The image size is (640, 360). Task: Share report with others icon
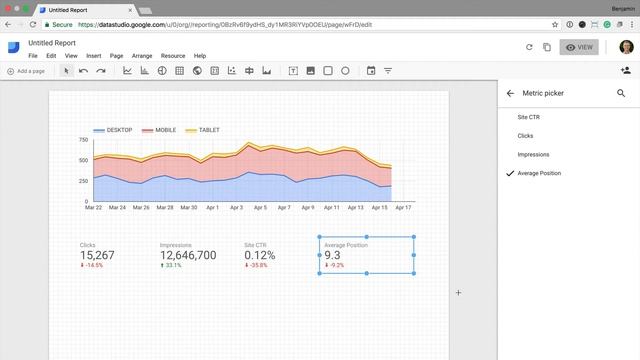tap(626, 71)
